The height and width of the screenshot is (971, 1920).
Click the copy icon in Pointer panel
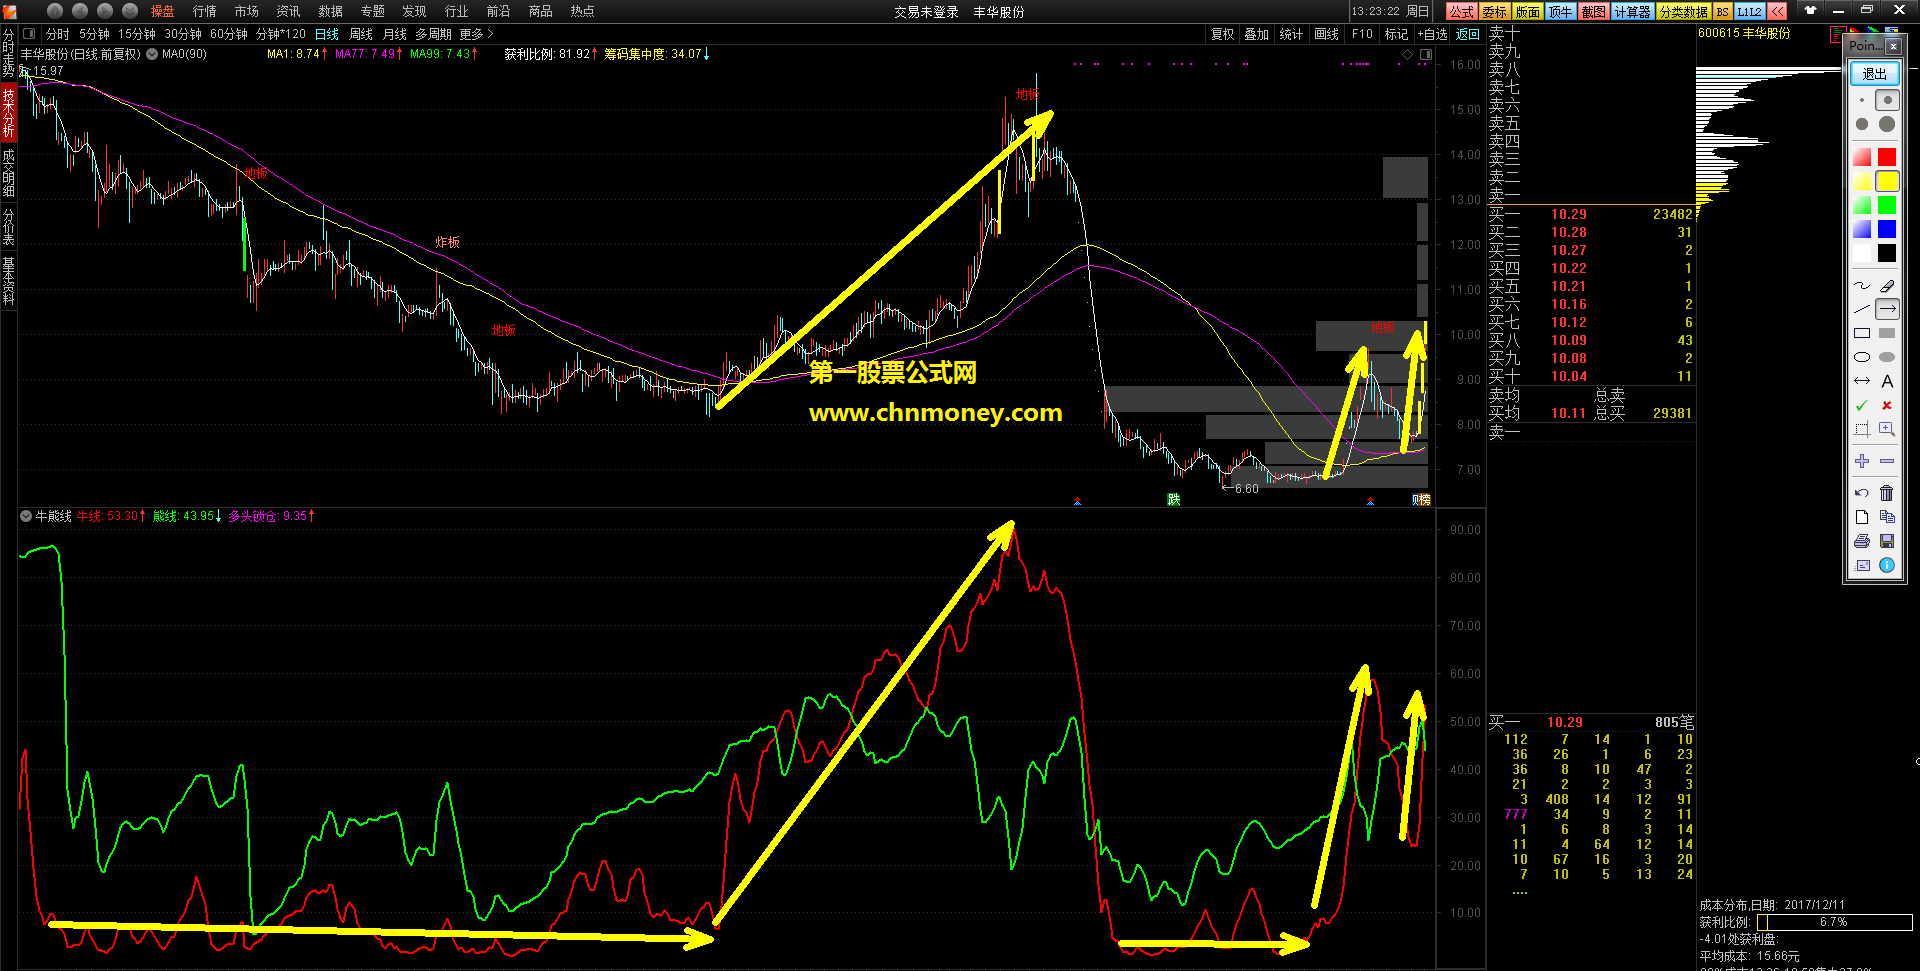pyautogui.click(x=1887, y=517)
